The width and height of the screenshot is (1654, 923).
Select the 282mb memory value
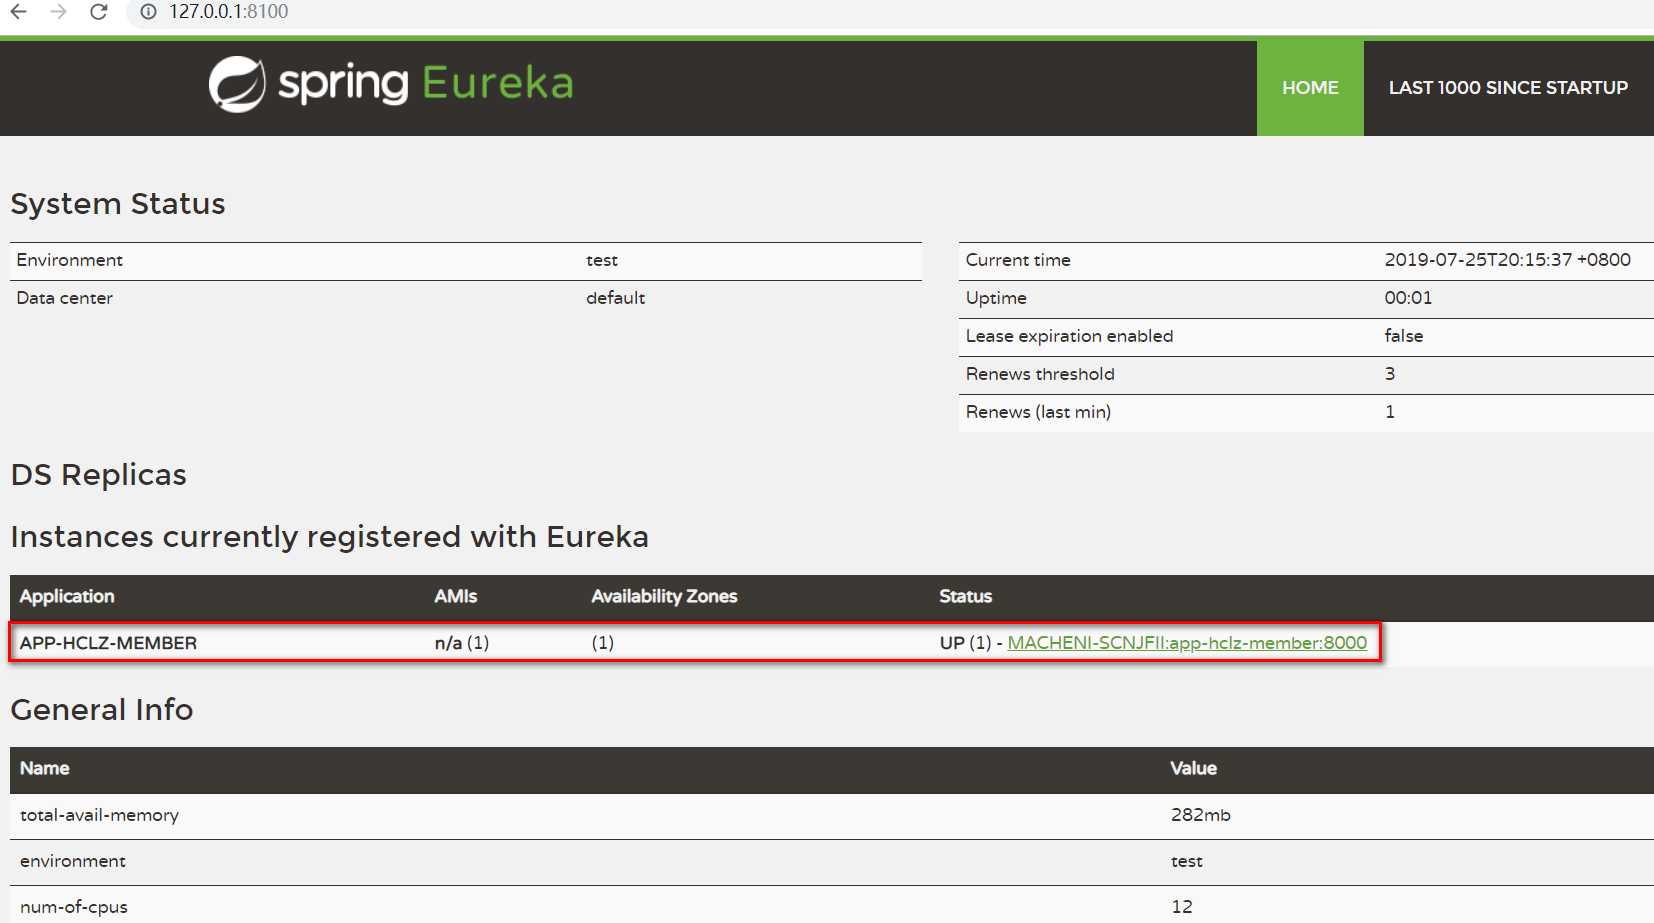pos(1200,815)
